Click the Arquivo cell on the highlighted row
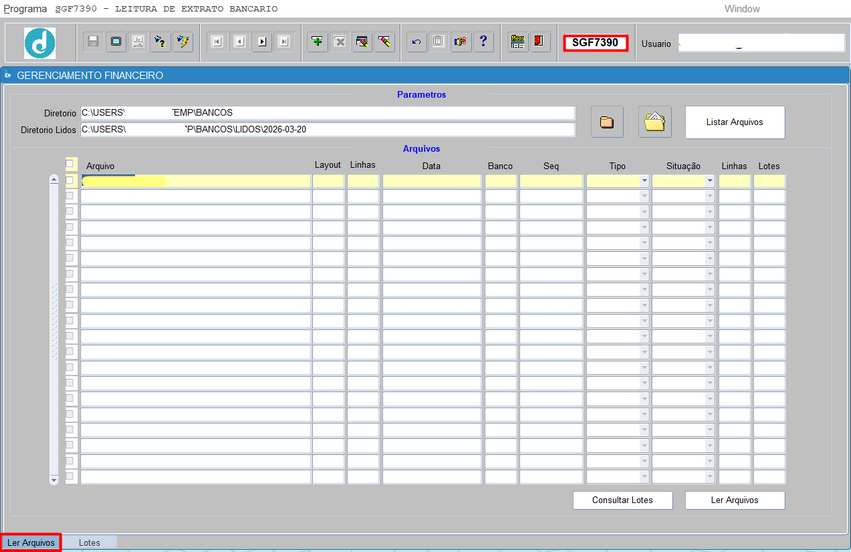851x552 pixels. pos(195,181)
